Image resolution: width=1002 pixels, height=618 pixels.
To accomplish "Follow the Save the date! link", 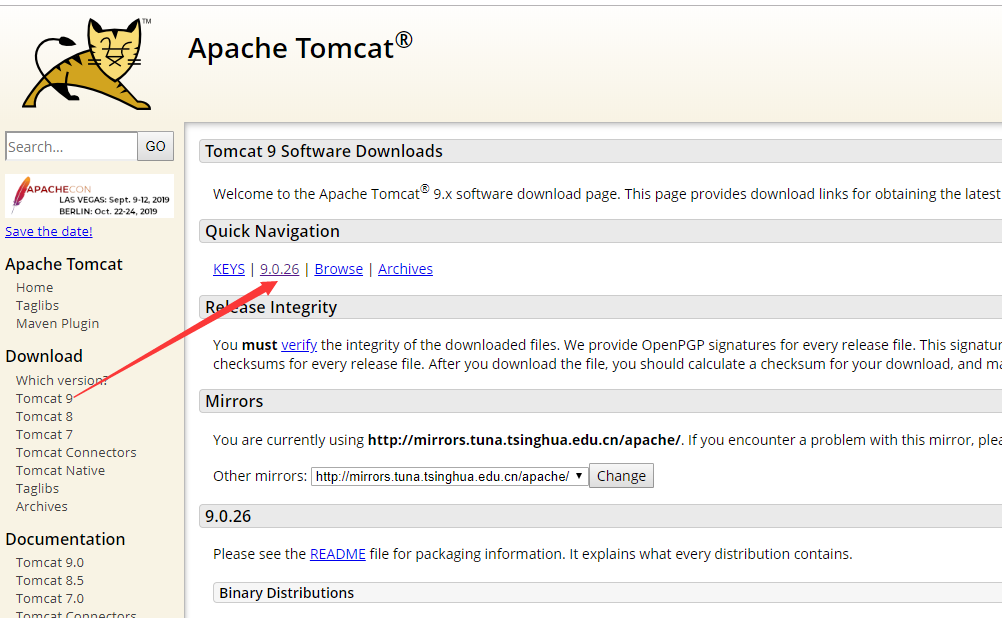I will tap(49, 231).
